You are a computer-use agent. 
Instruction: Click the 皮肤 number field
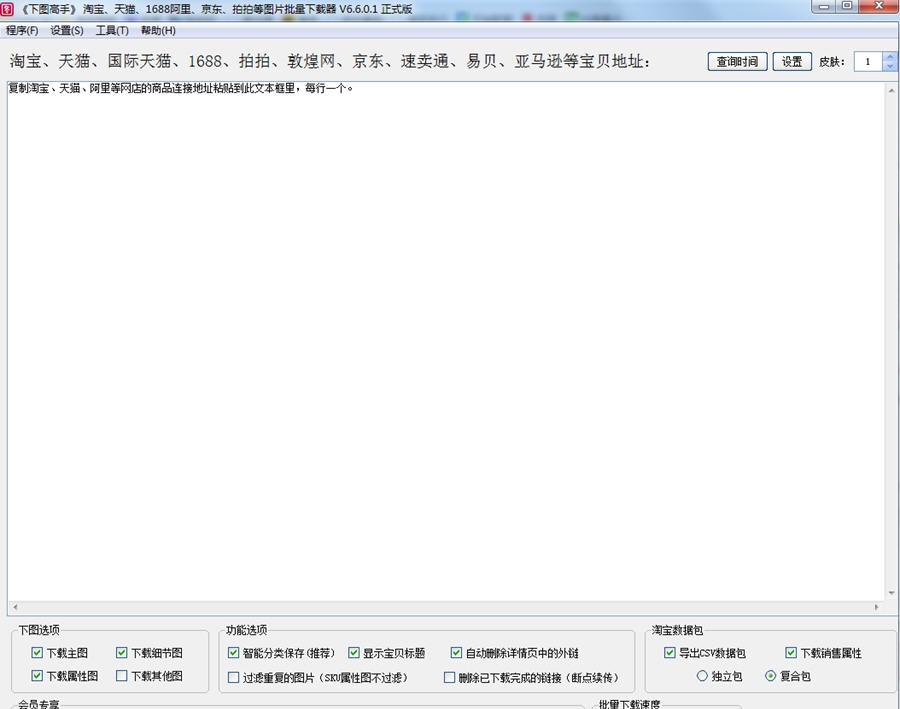868,61
